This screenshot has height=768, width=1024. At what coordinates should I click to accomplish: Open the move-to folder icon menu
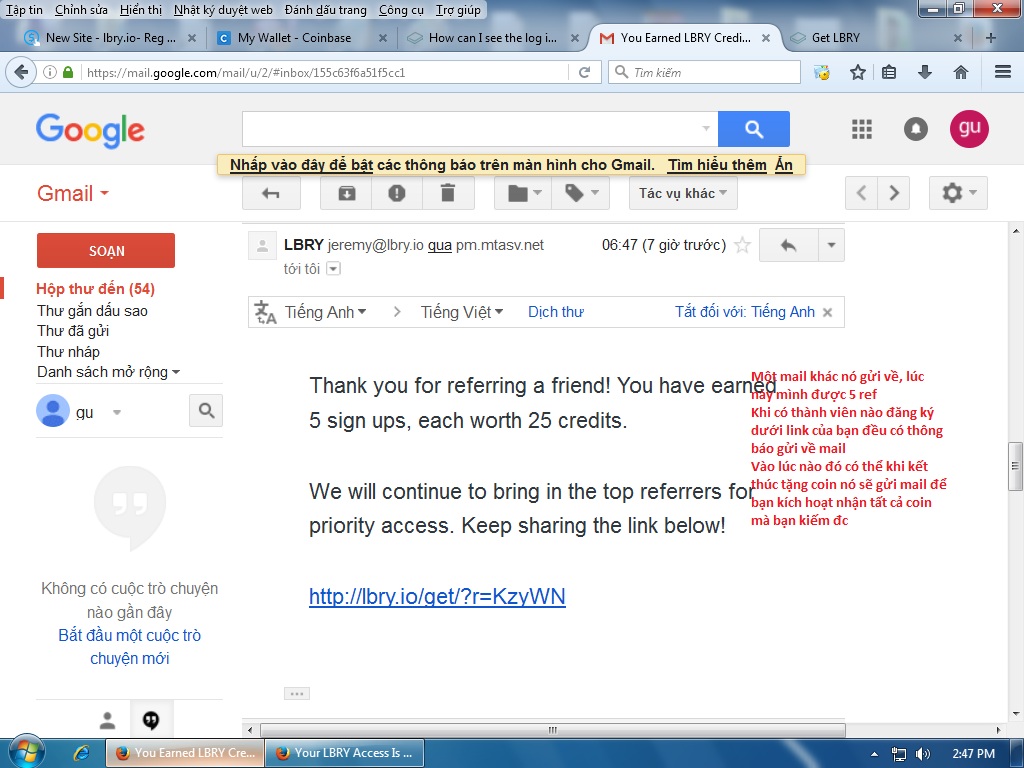pyautogui.click(x=524, y=193)
